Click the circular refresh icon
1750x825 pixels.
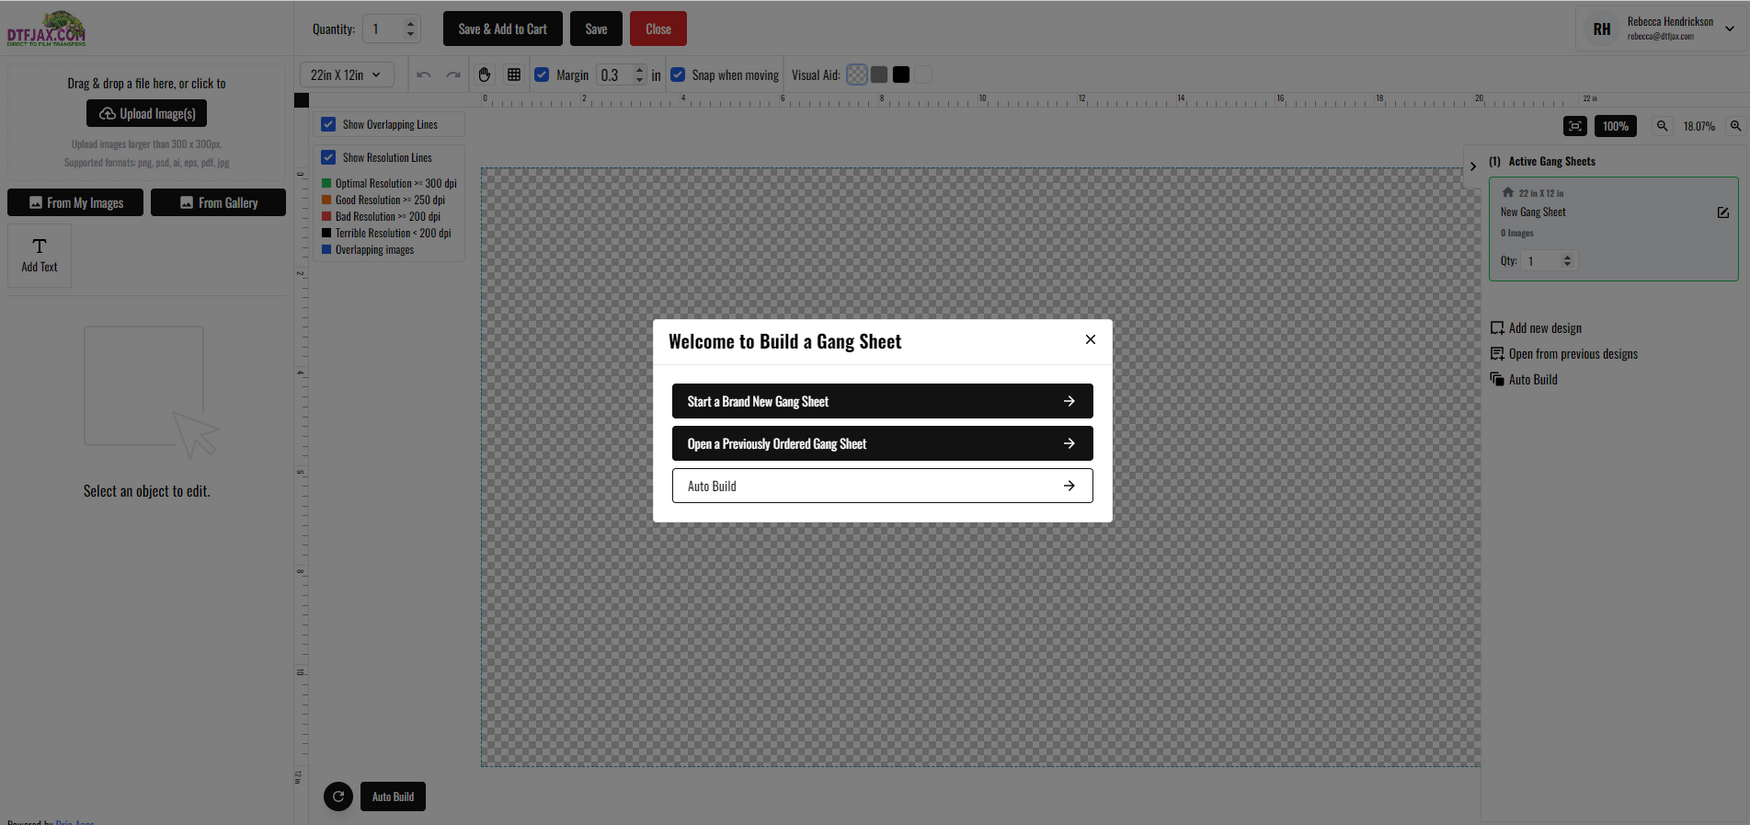click(x=338, y=797)
